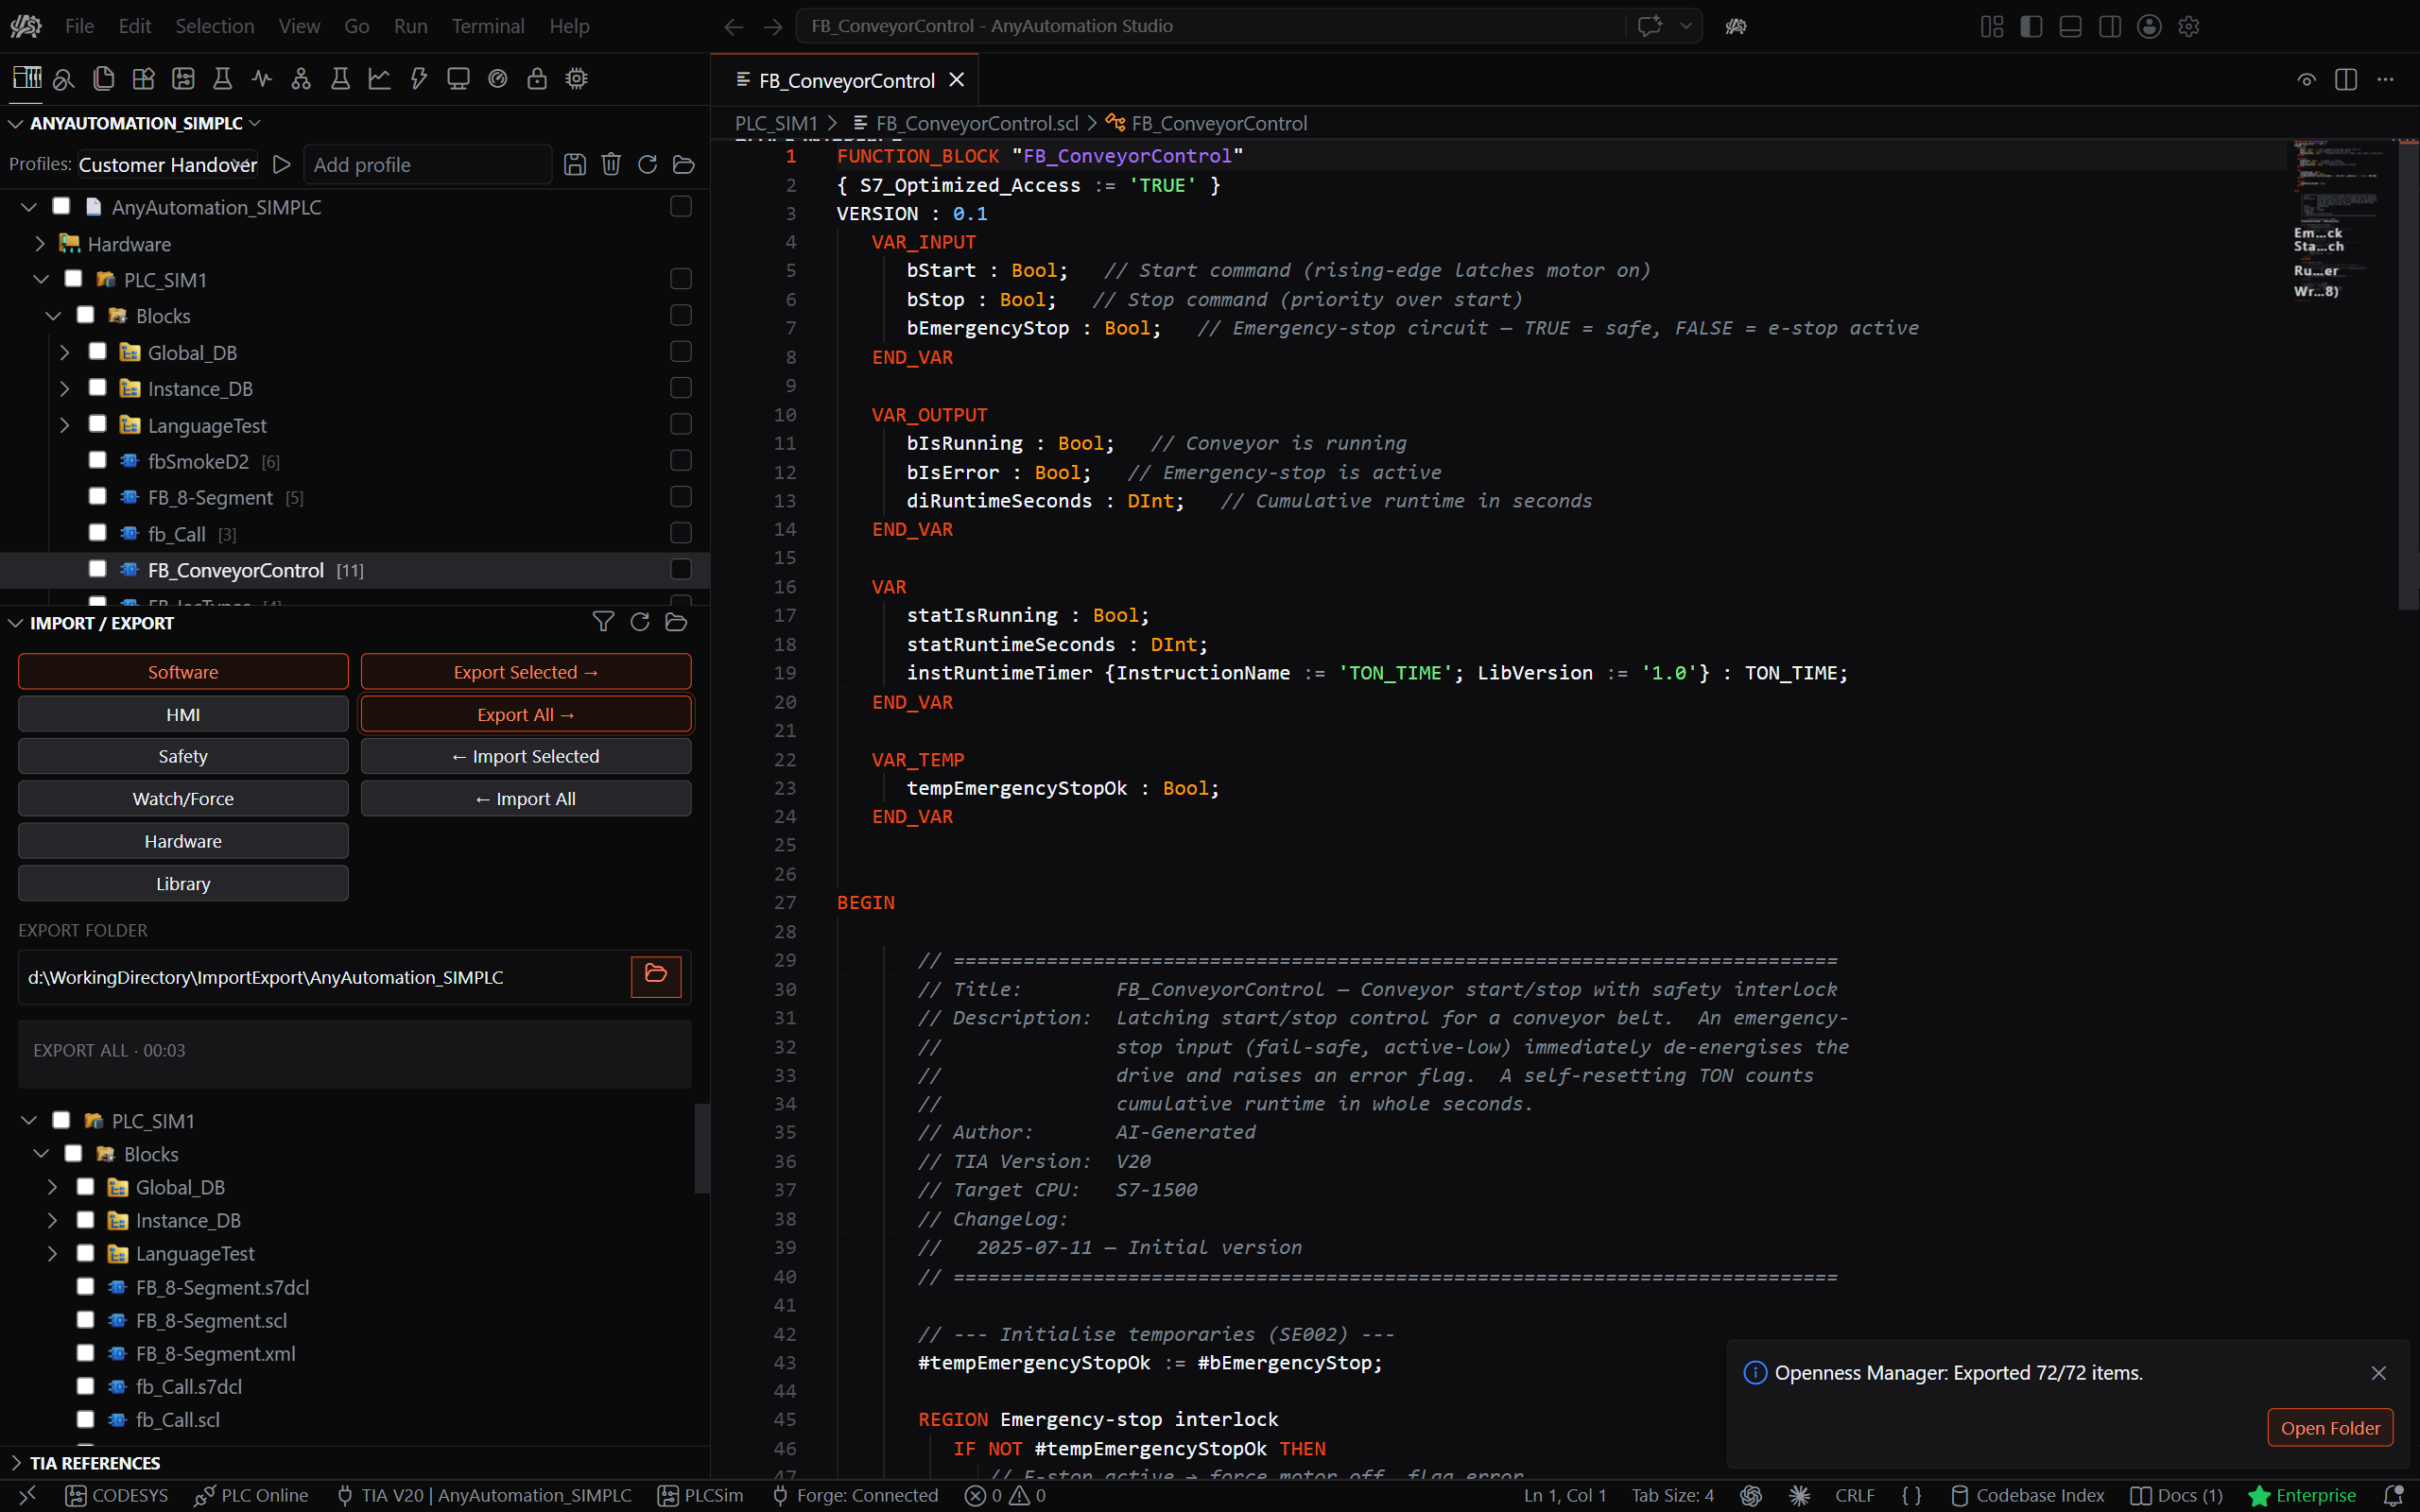Screen dimensions: 2420x1512
Task: Open the hierarchy tree view icon
Action: [x=301, y=78]
